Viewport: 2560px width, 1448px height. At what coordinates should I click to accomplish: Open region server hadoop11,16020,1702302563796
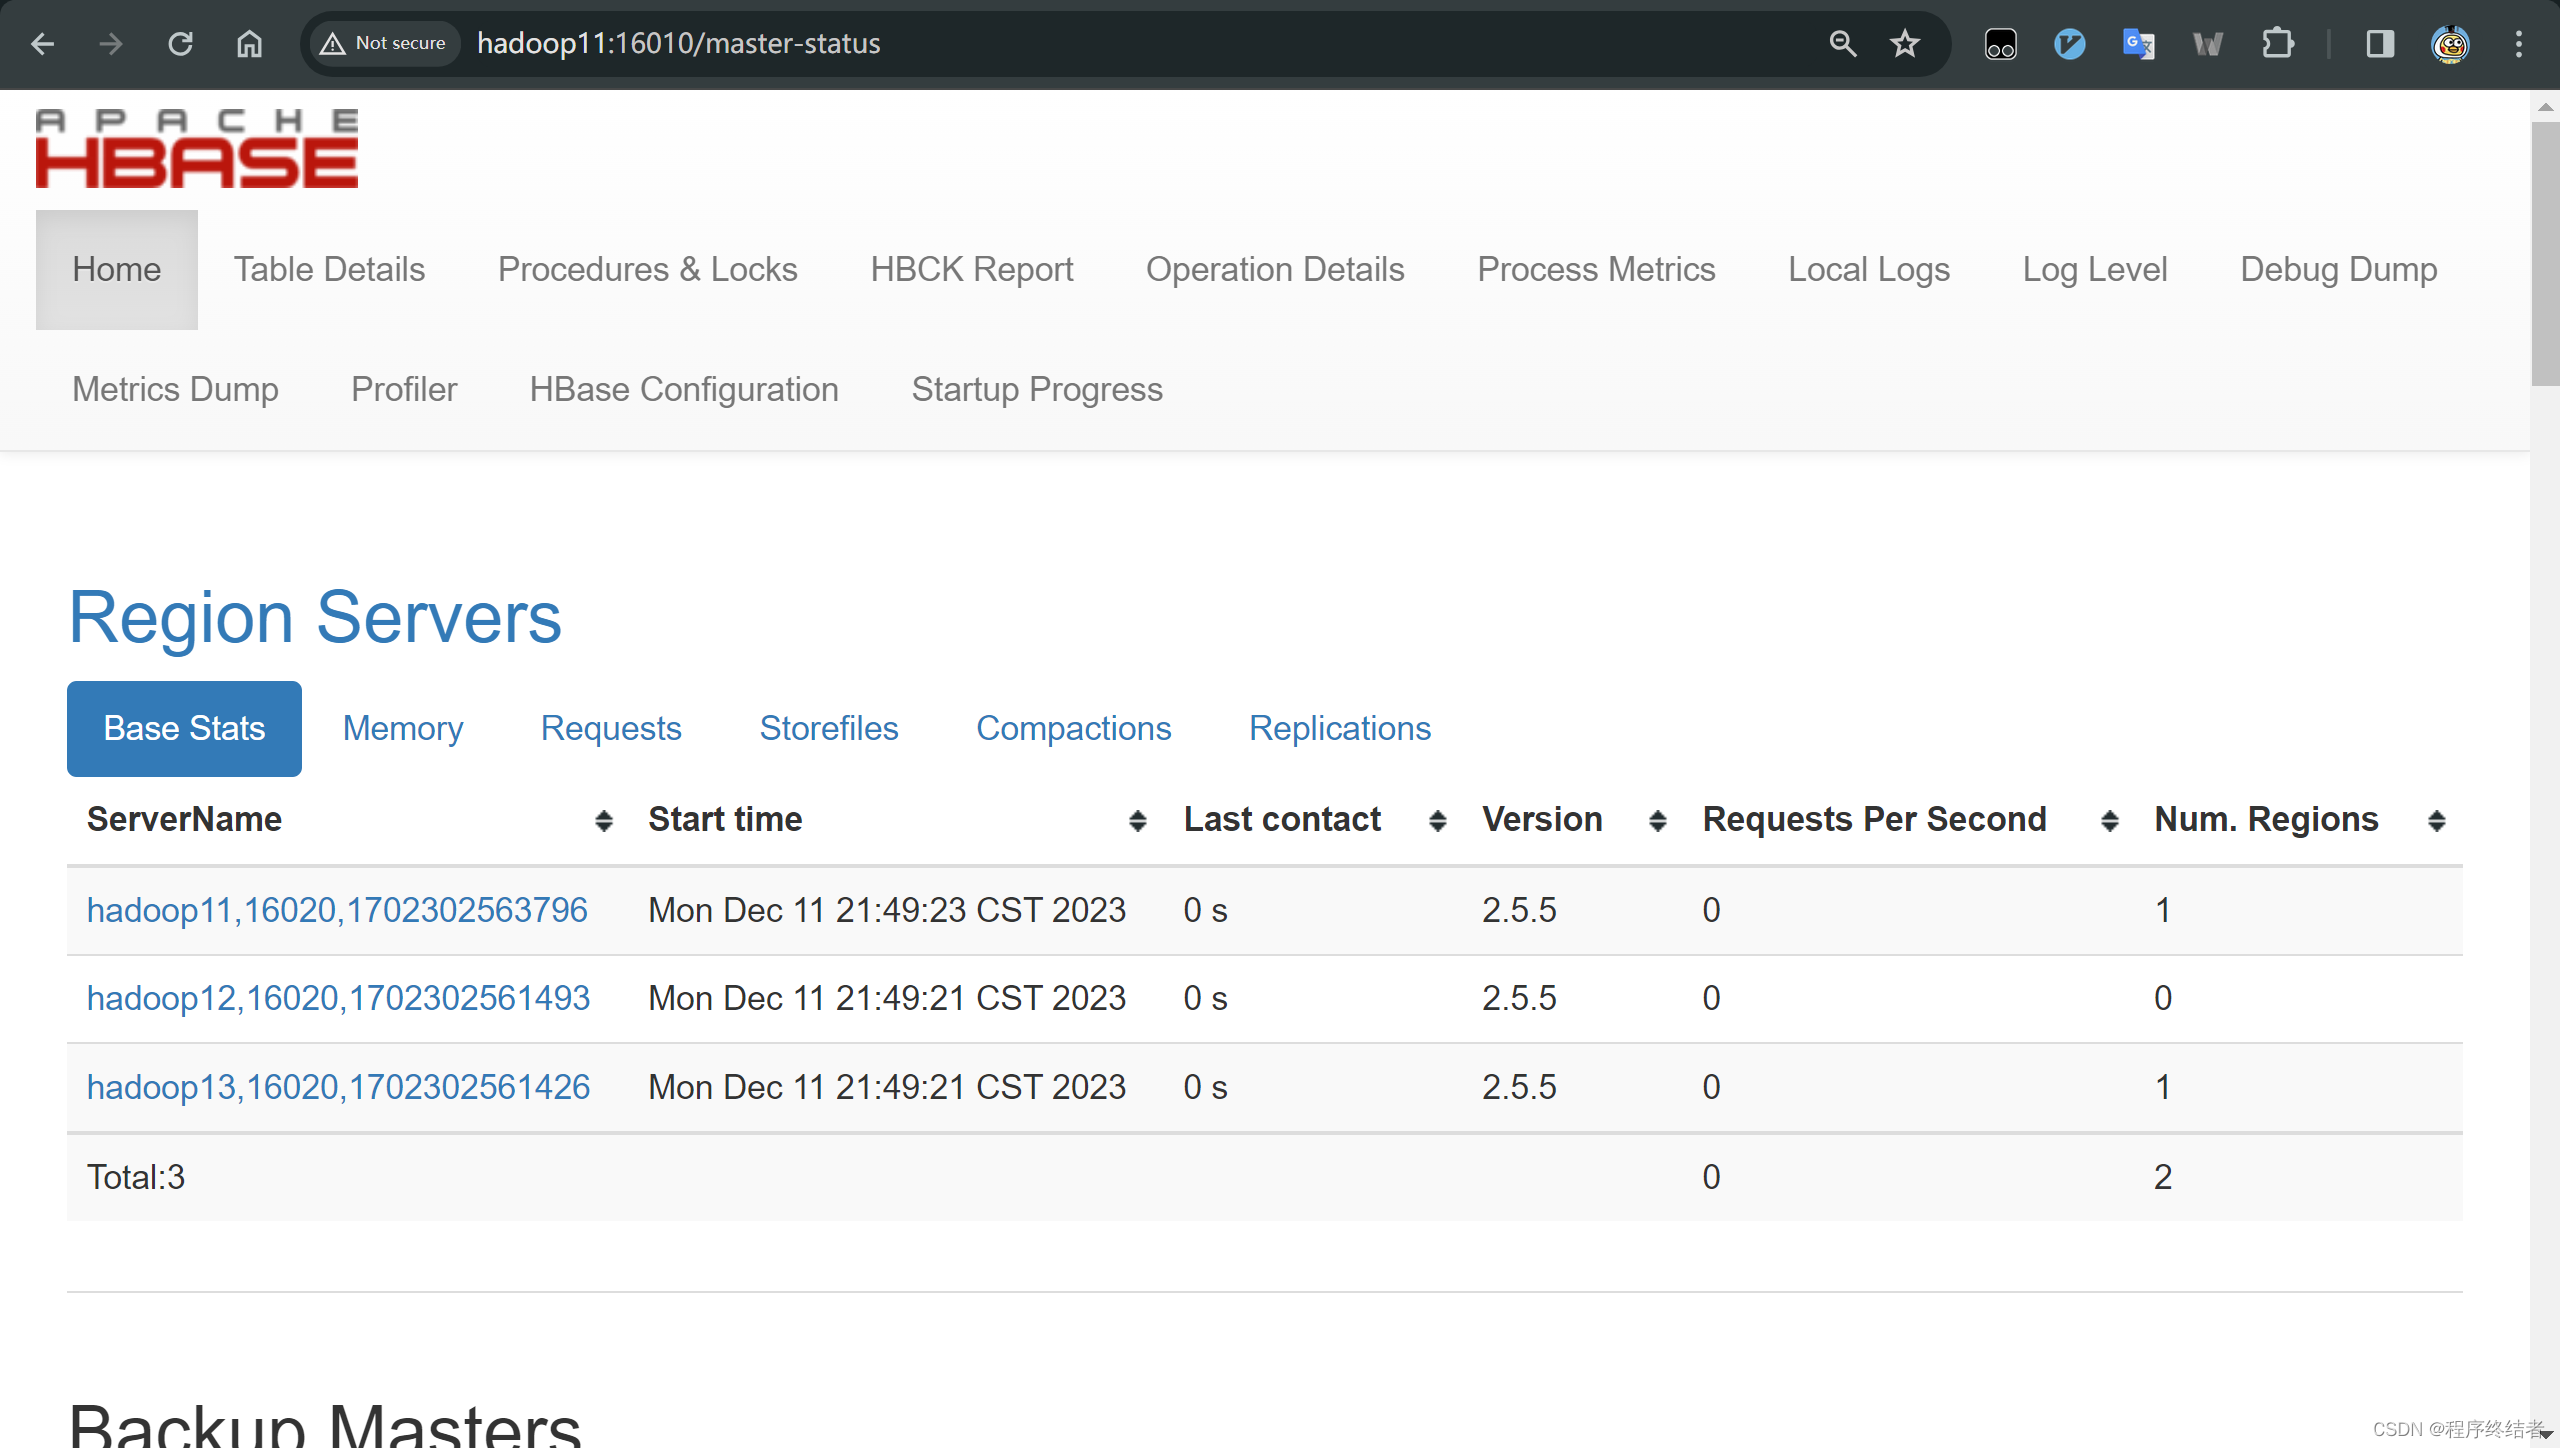tap(337, 910)
